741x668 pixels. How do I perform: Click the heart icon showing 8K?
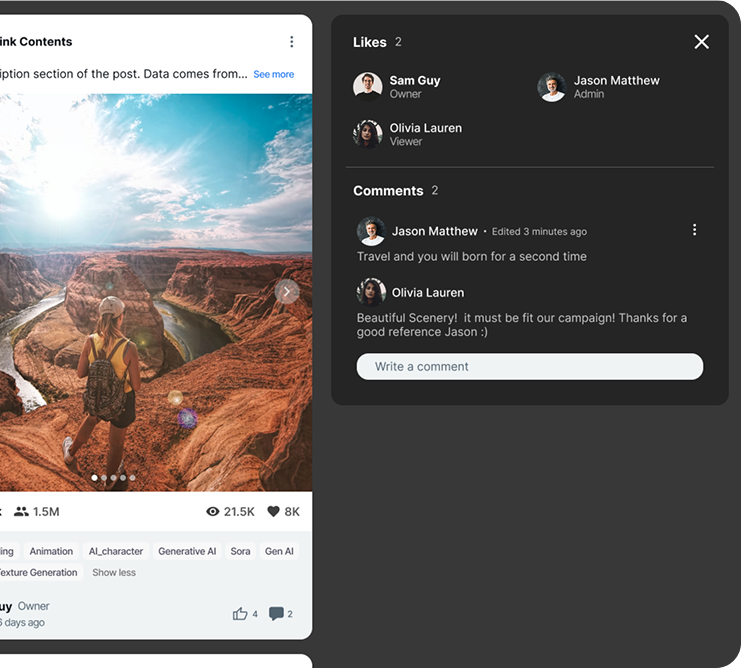pyautogui.click(x=273, y=512)
